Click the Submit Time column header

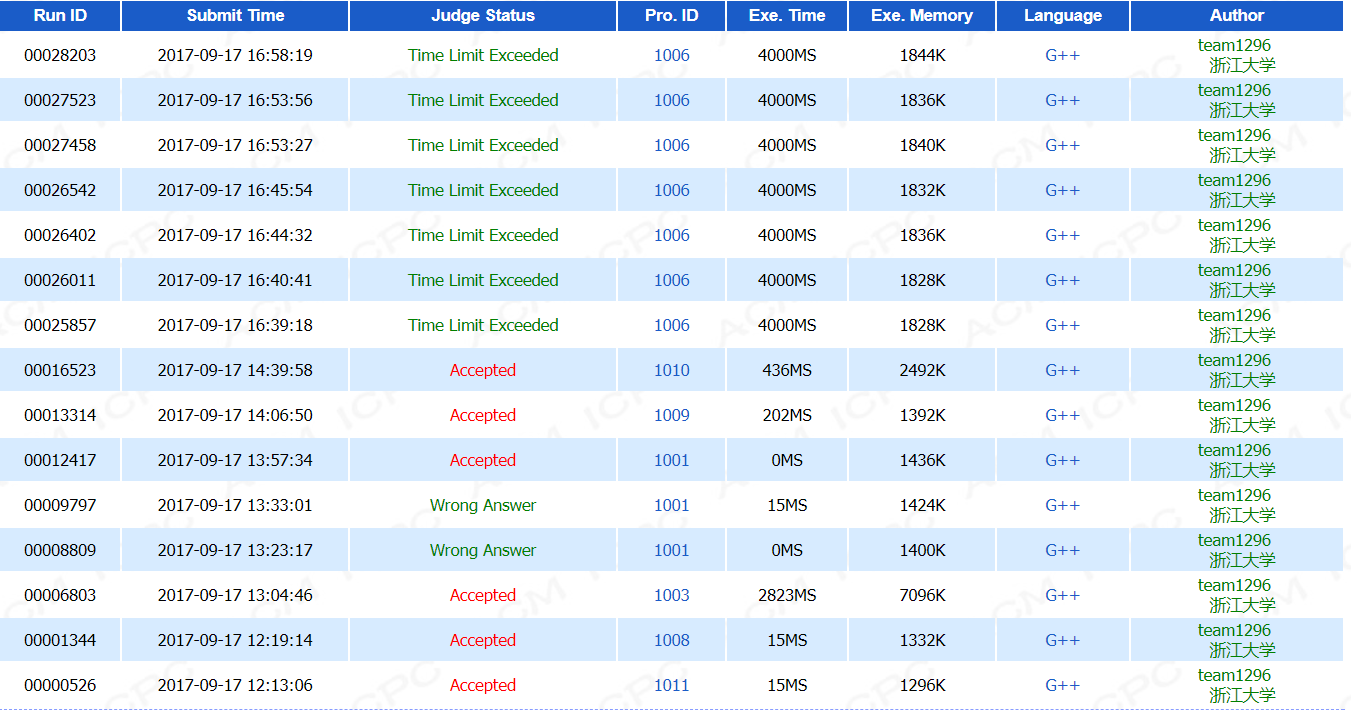235,16
